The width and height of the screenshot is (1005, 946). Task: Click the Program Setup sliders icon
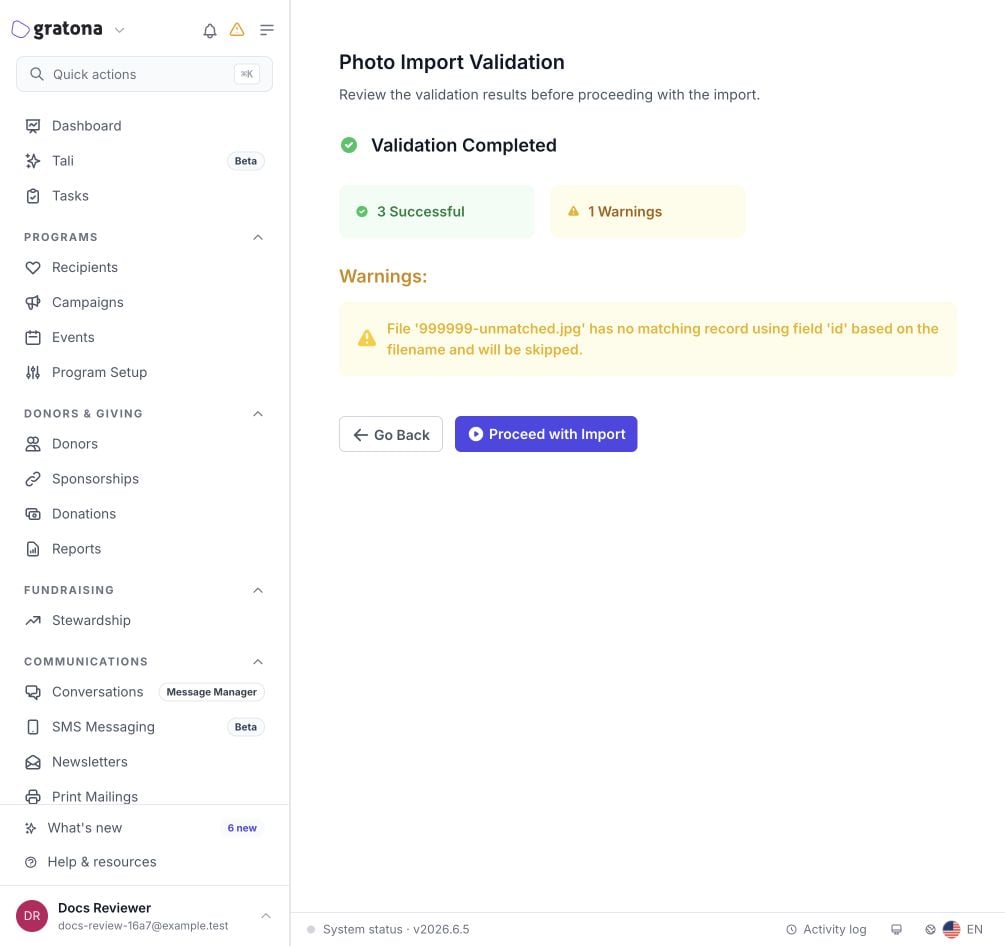coord(33,372)
